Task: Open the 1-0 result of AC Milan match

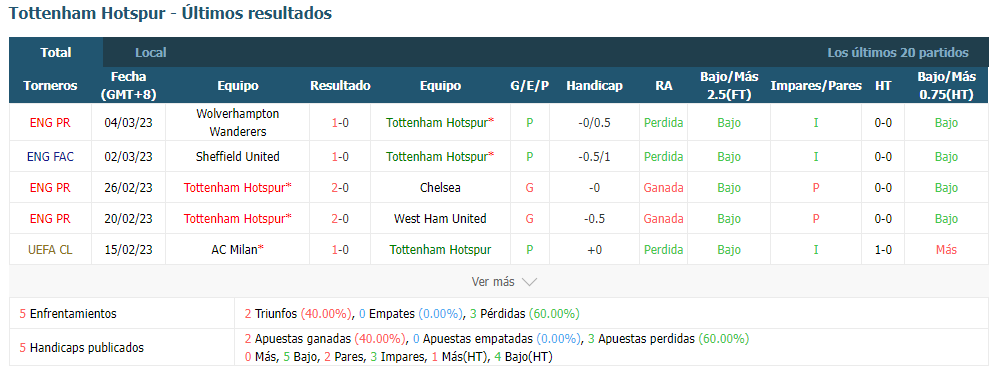Action: (x=340, y=250)
